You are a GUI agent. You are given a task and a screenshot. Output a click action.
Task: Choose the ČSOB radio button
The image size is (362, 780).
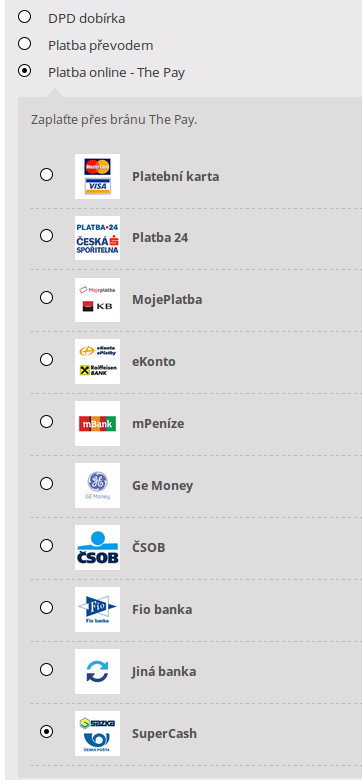pyautogui.click(x=46, y=546)
